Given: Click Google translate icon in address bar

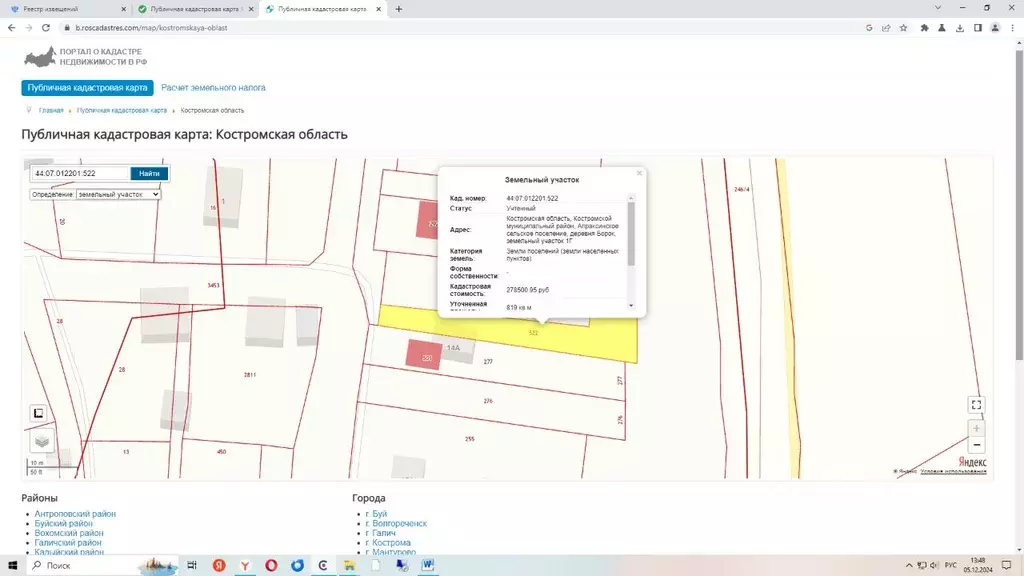Looking at the screenshot, I should (x=869, y=27).
